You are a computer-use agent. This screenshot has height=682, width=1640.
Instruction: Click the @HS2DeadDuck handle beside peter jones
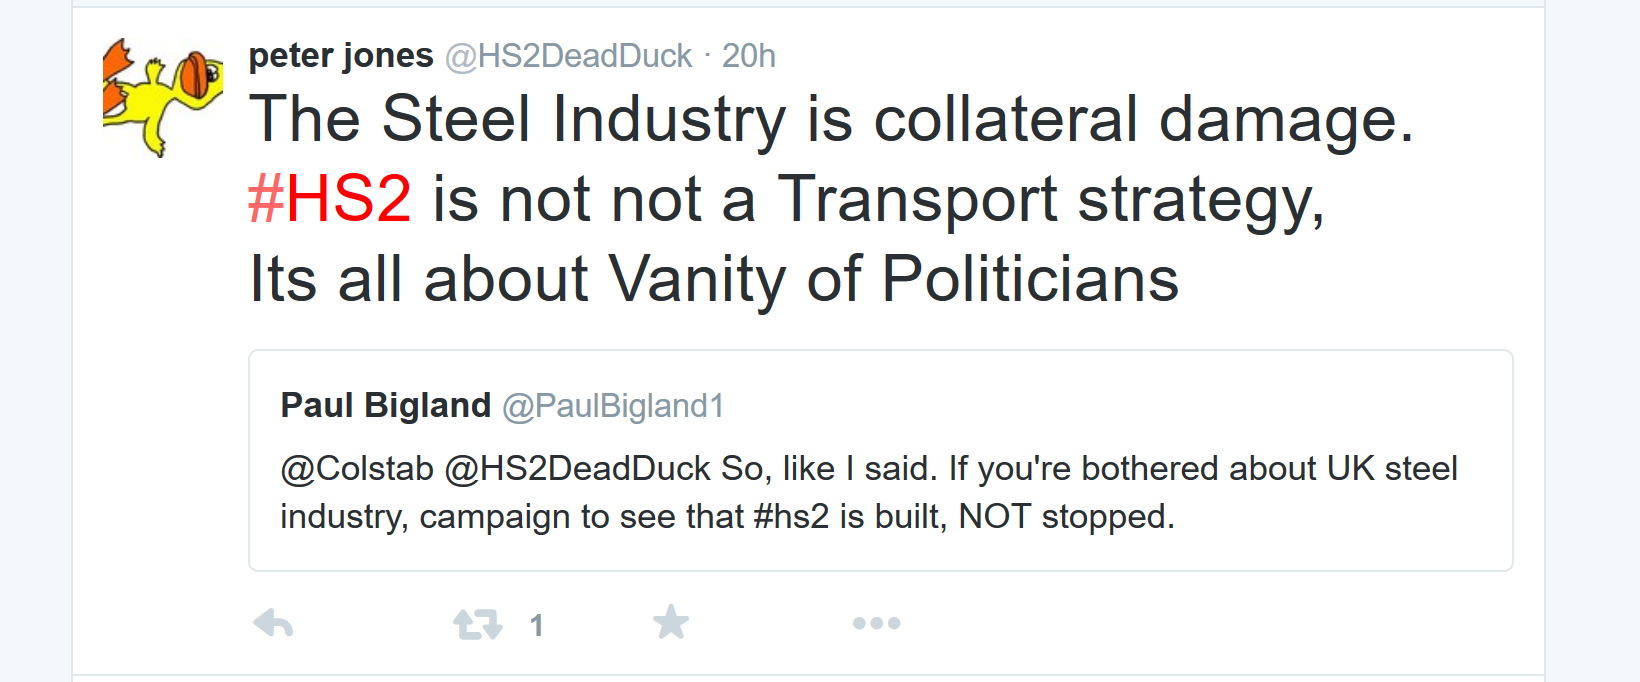568,56
